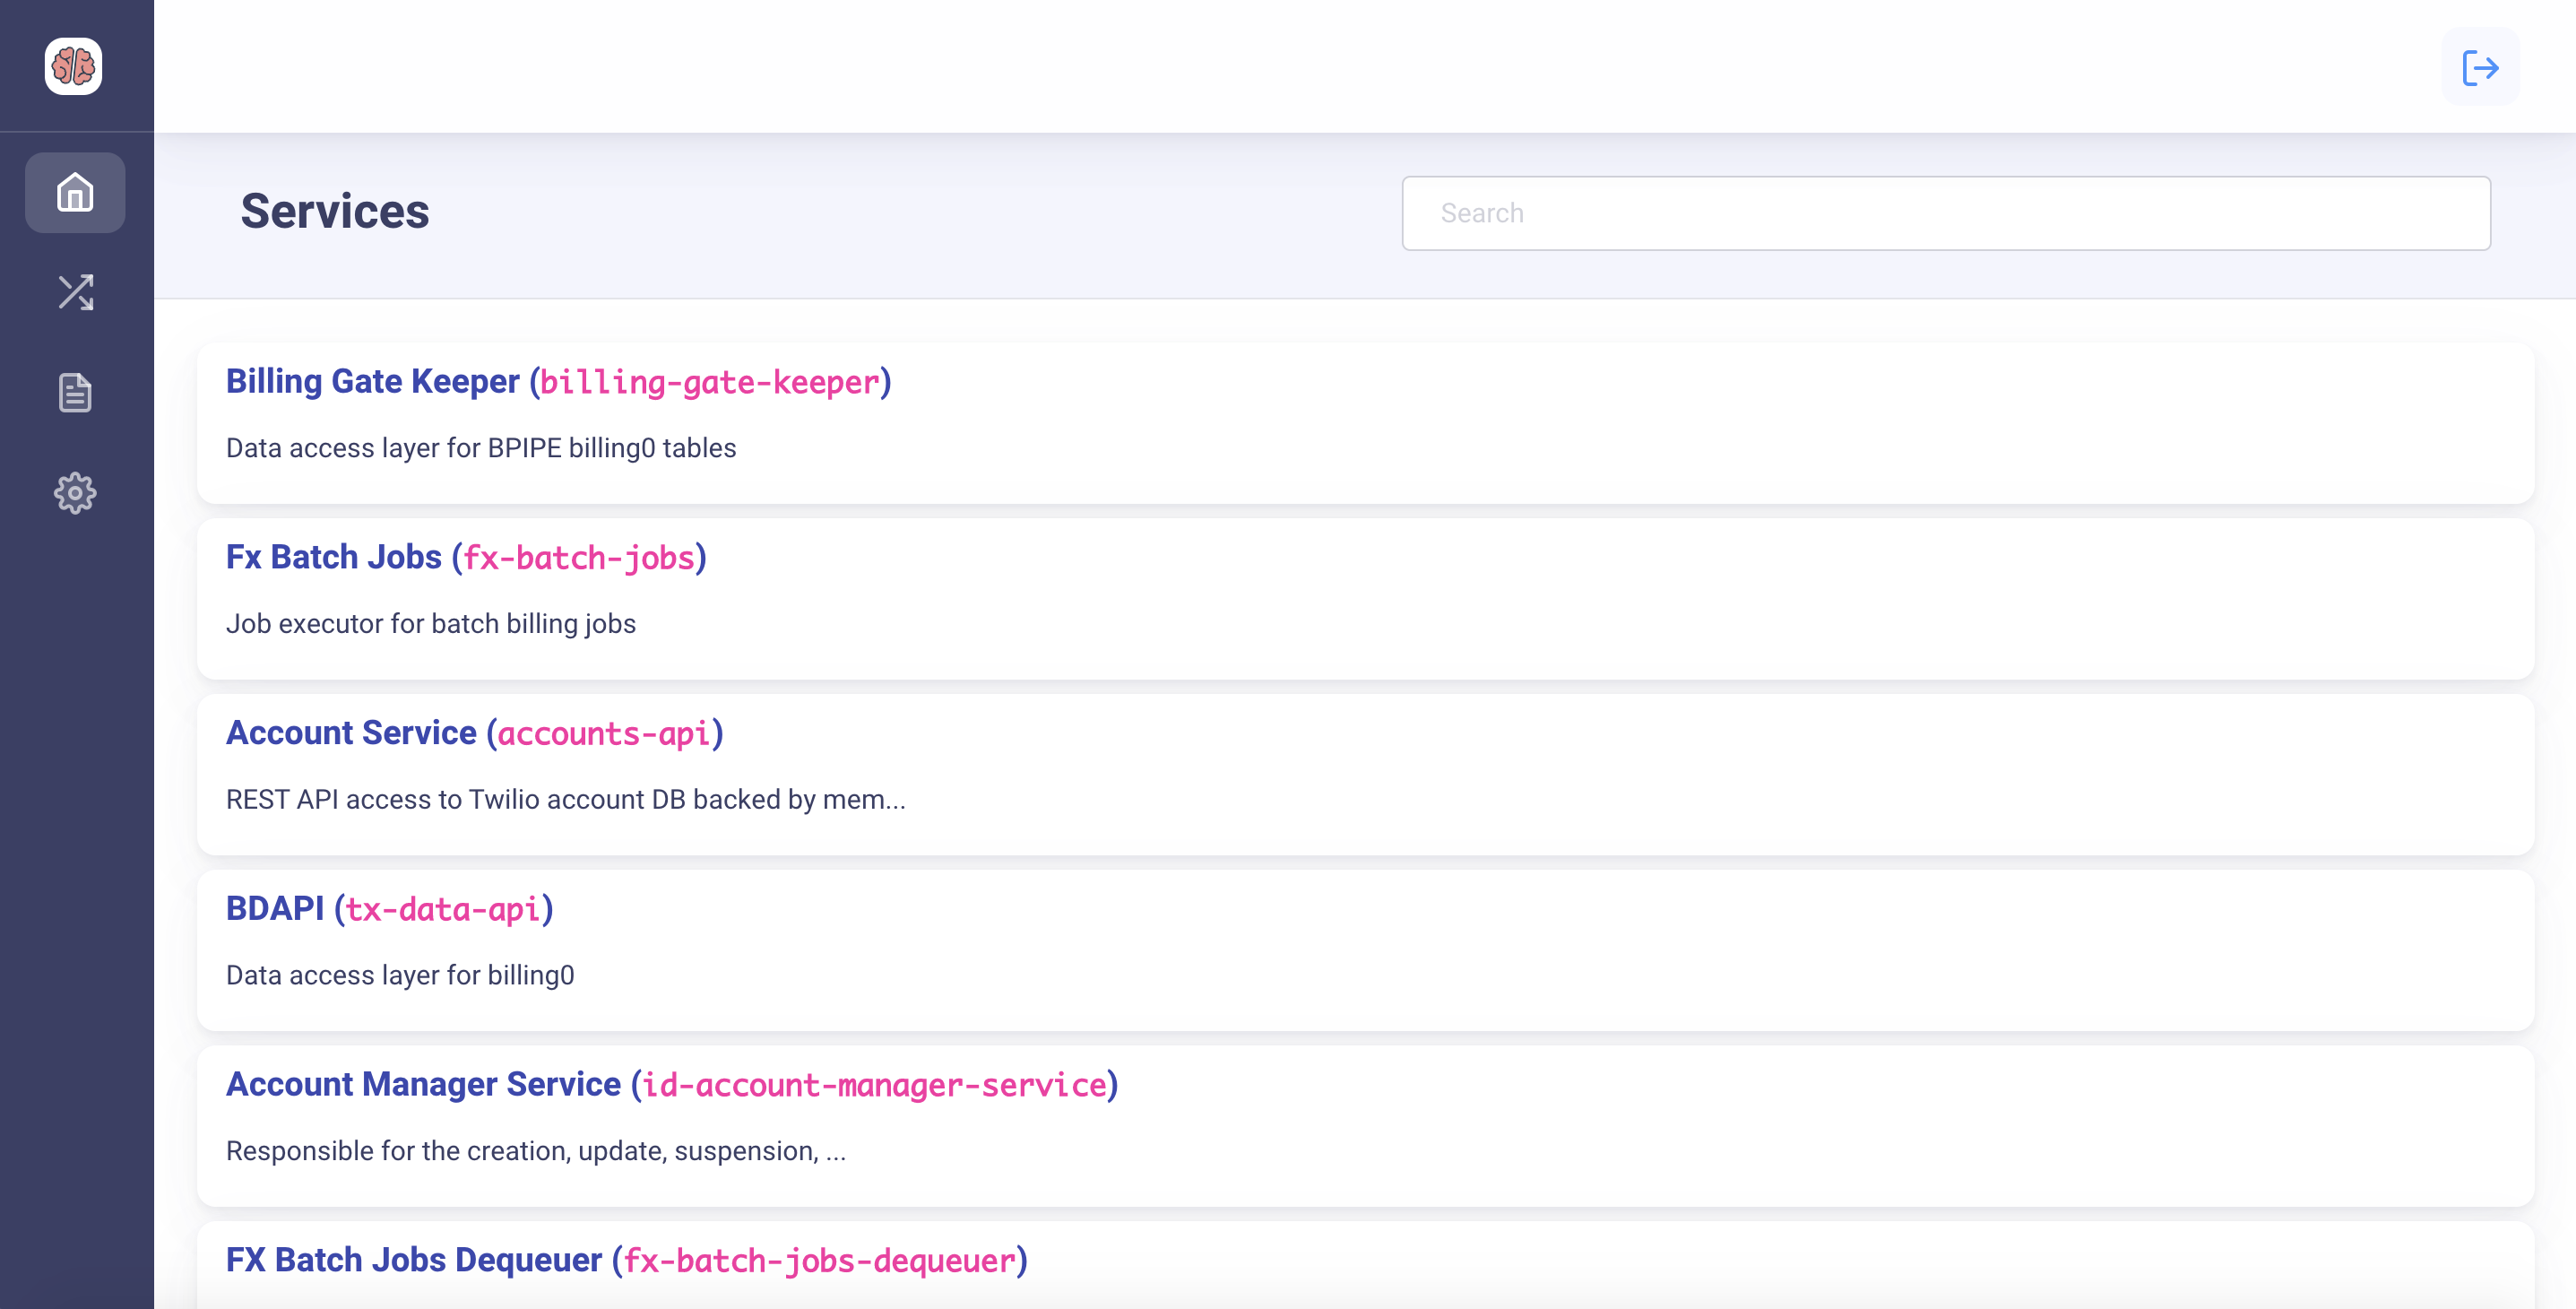Open the settings gear icon

pos(75,493)
